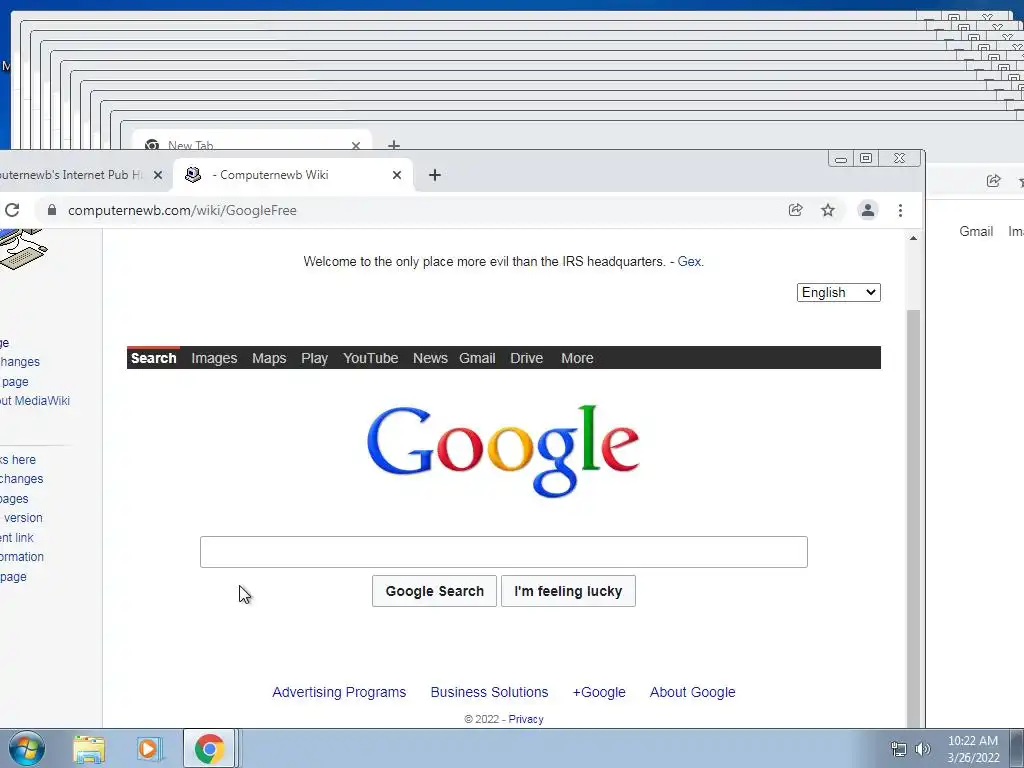Click the page scrollbar up arrow

coord(913,238)
